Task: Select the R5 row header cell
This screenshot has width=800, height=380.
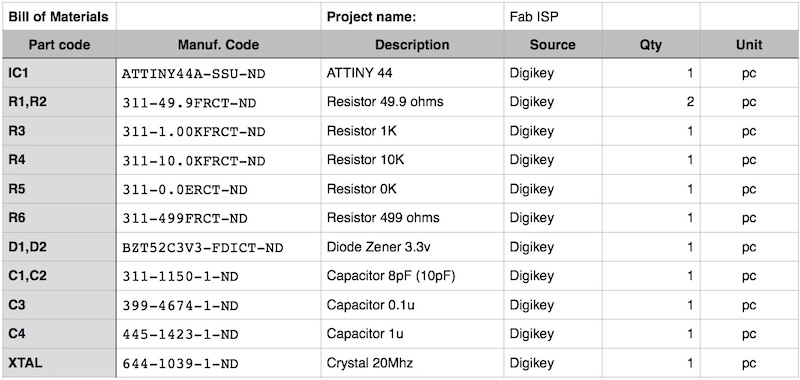Action: coord(59,189)
